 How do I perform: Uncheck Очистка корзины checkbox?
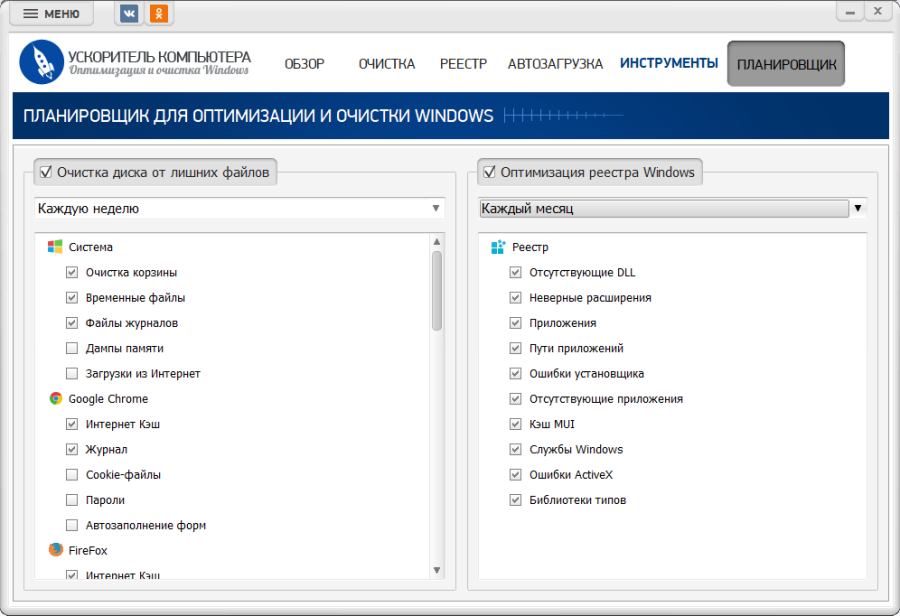click(72, 272)
